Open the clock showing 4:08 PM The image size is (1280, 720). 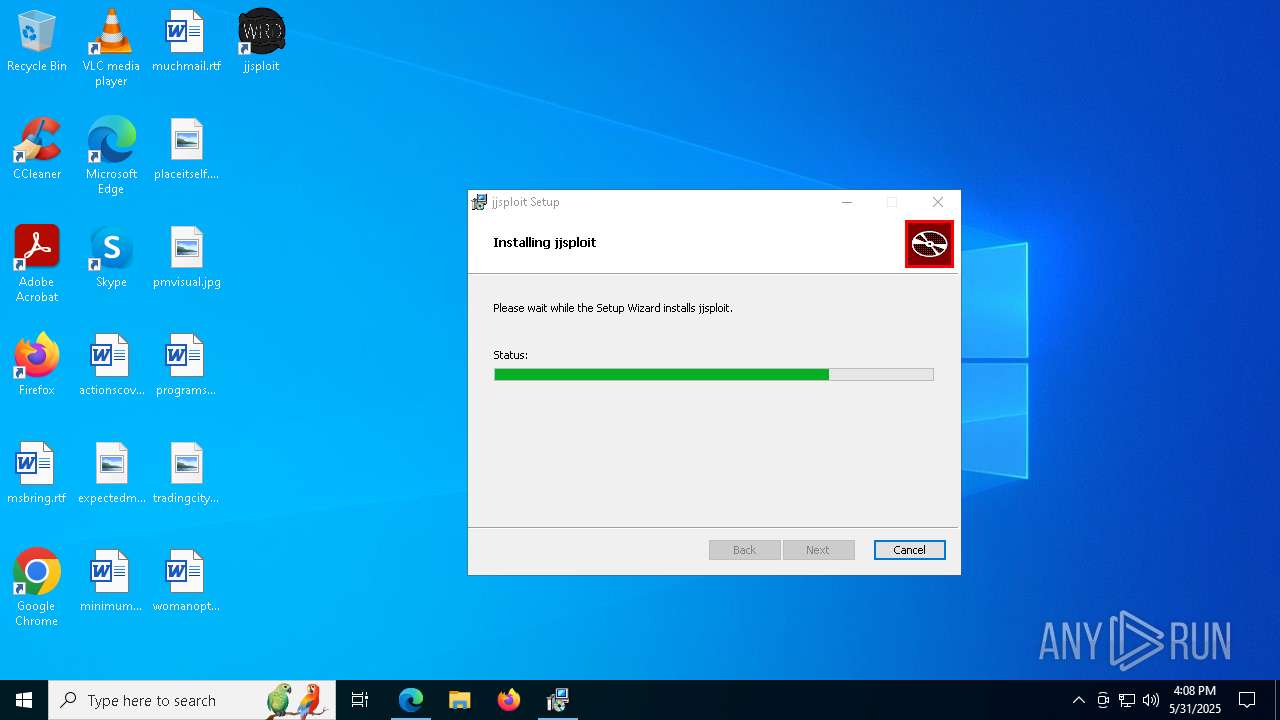(x=1195, y=700)
